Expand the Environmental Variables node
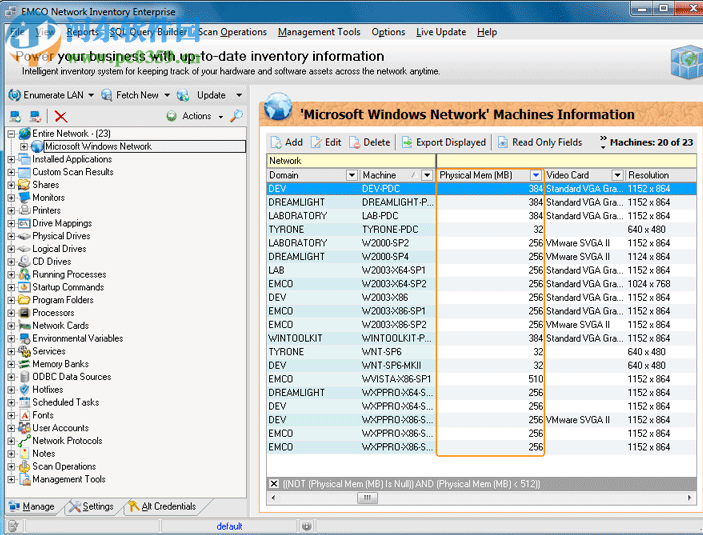The image size is (703, 535). tap(11, 339)
